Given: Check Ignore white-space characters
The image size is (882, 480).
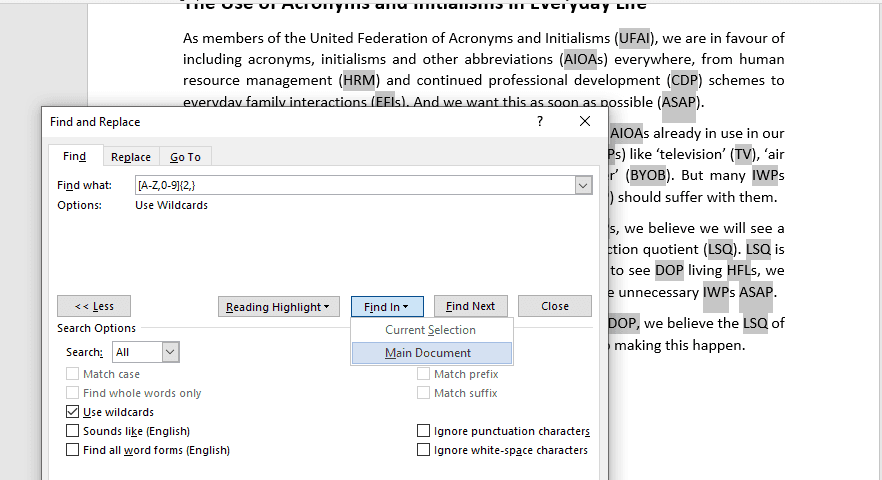Looking at the screenshot, I should [x=423, y=450].
